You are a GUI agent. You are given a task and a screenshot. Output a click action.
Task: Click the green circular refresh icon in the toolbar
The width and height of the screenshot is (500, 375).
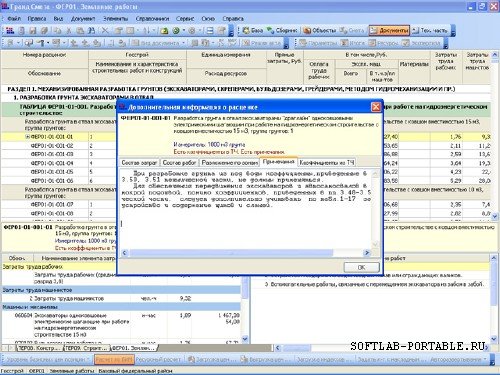coord(176,31)
